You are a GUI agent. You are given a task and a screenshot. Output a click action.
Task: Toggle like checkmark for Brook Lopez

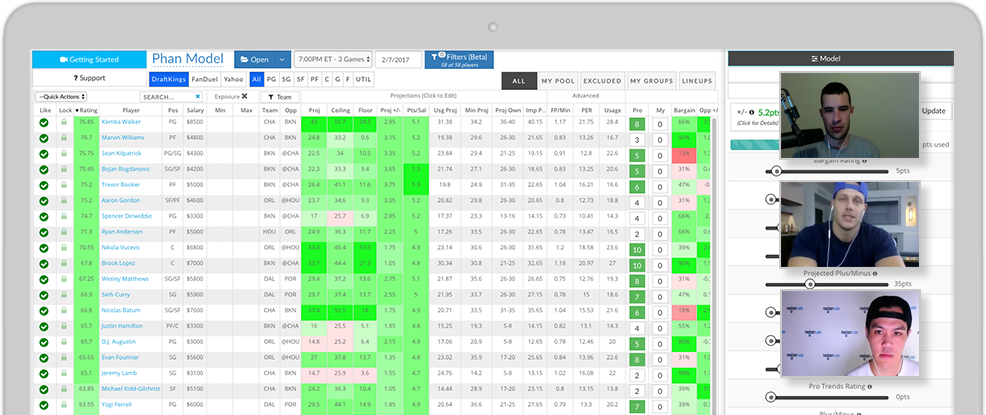pyautogui.click(x=44, y=264)
